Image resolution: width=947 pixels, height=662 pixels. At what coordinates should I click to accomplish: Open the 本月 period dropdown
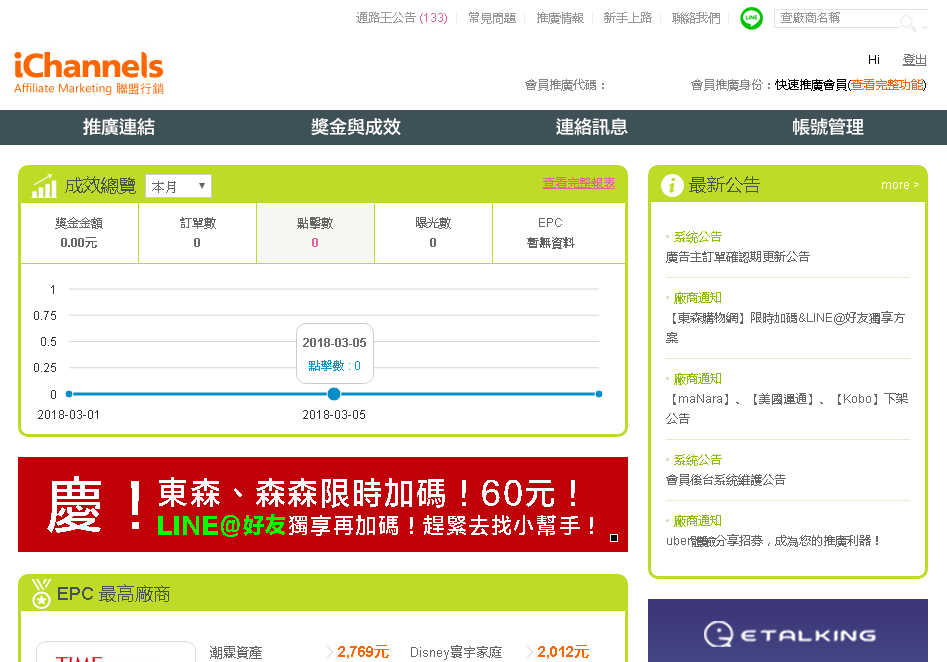(x=178, y=186)
